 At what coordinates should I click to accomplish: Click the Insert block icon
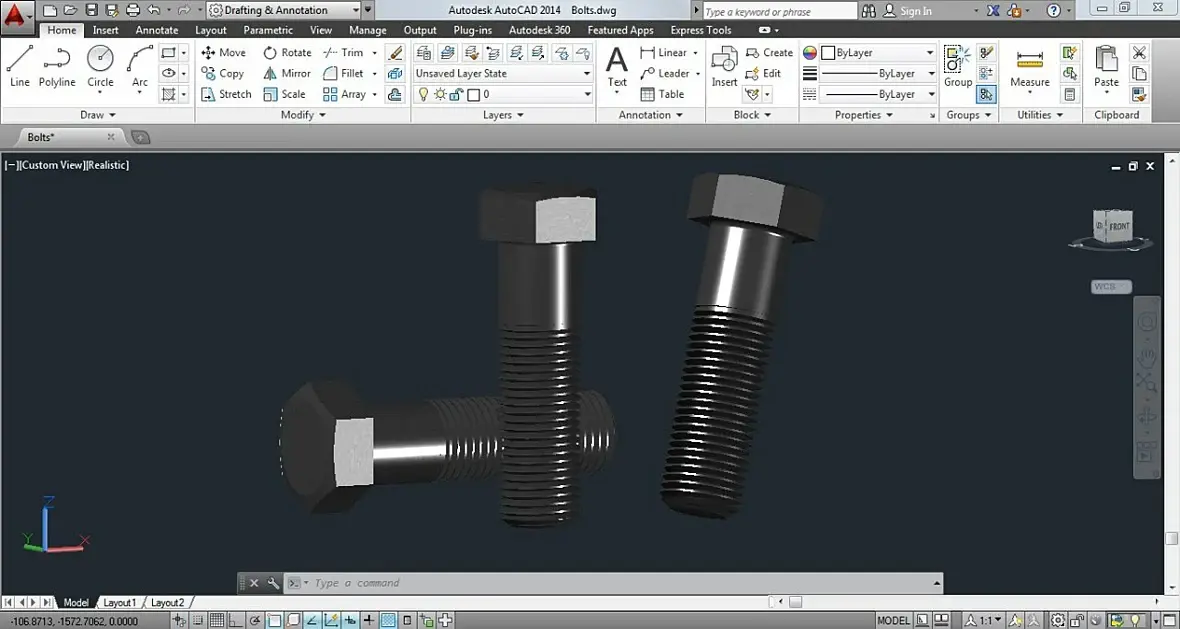click(x=725, y=66)
